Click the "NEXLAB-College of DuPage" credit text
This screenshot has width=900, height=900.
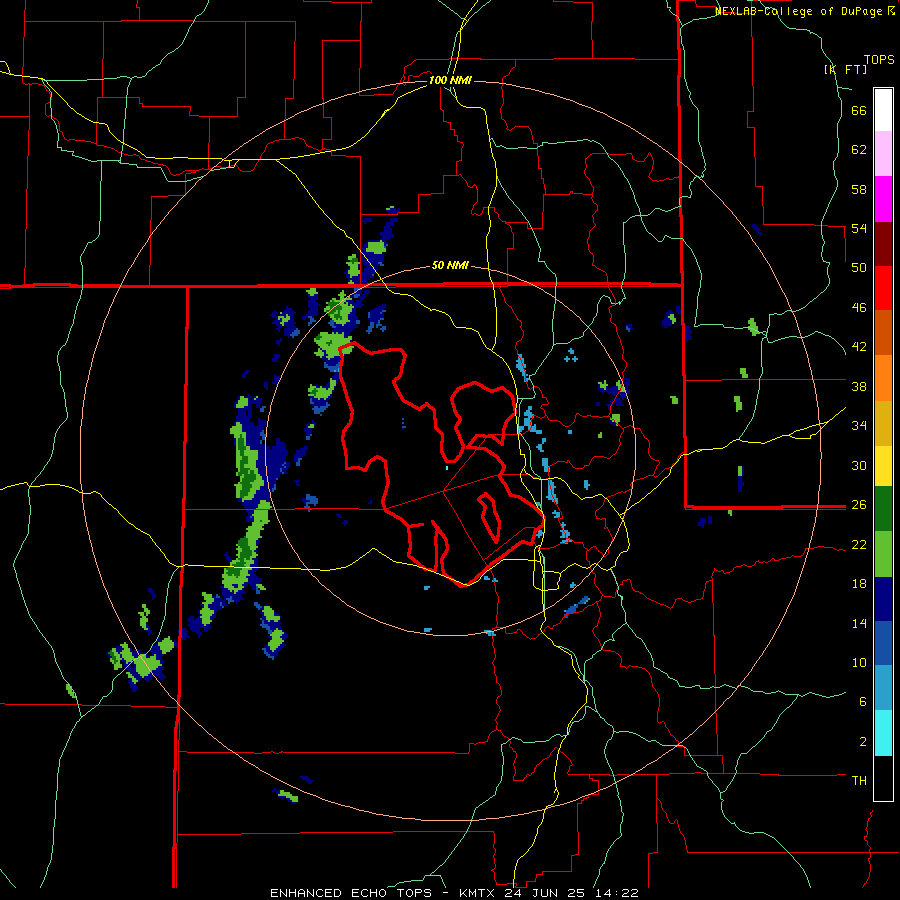click(x=798, y=11)
